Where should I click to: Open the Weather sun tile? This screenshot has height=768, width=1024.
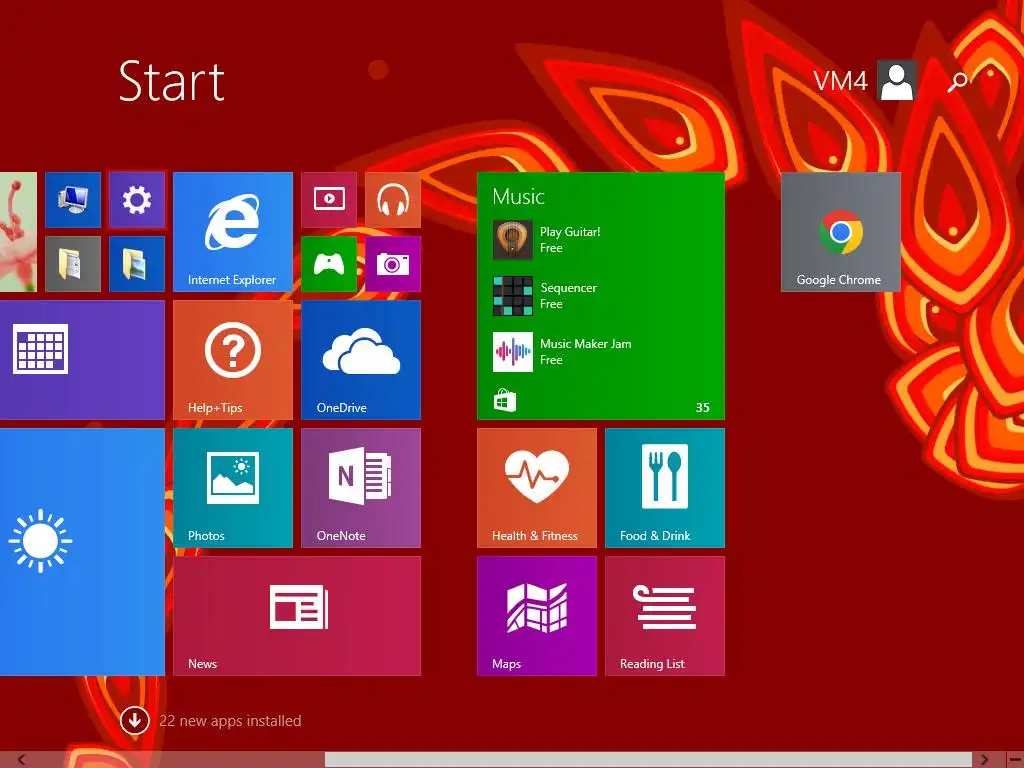tap(82, 552)
